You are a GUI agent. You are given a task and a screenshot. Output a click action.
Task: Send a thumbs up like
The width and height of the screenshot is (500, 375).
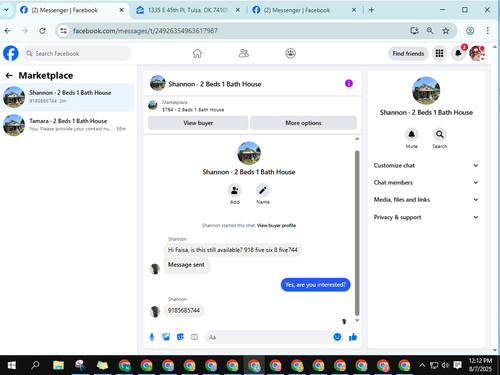pos(353,337)
